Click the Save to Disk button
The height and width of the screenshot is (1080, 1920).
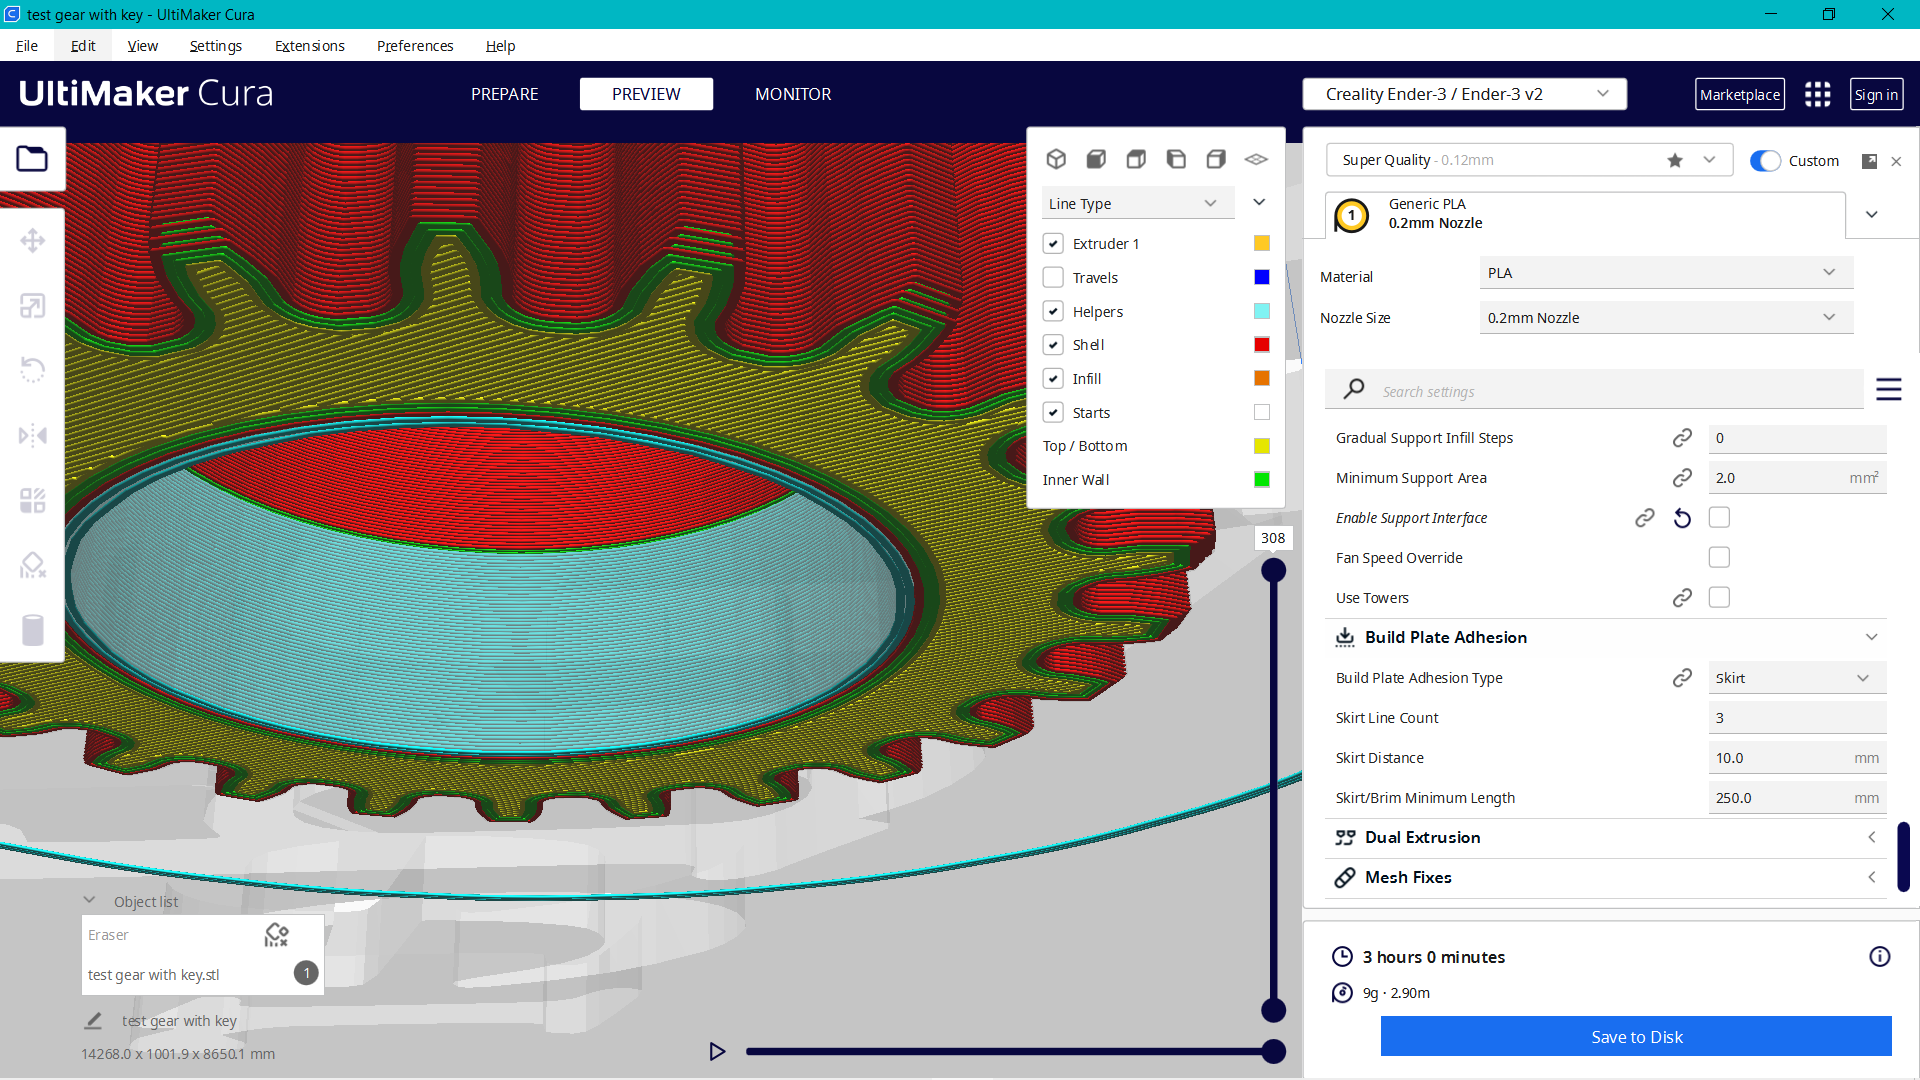pyautogui.click(x=1636, y=1037)
